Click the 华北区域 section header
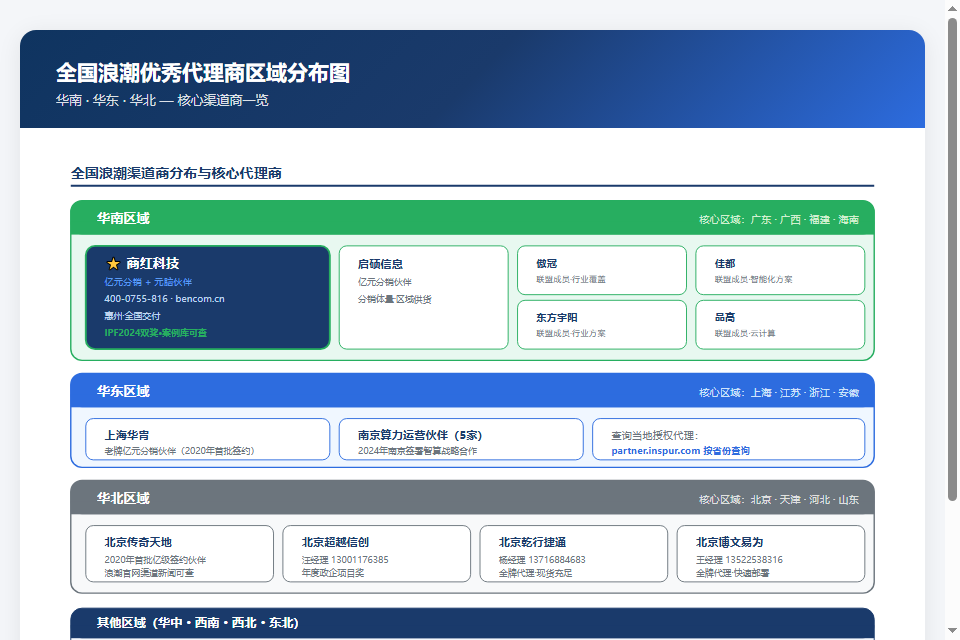960x640 pixels. (x=472, y=498)
